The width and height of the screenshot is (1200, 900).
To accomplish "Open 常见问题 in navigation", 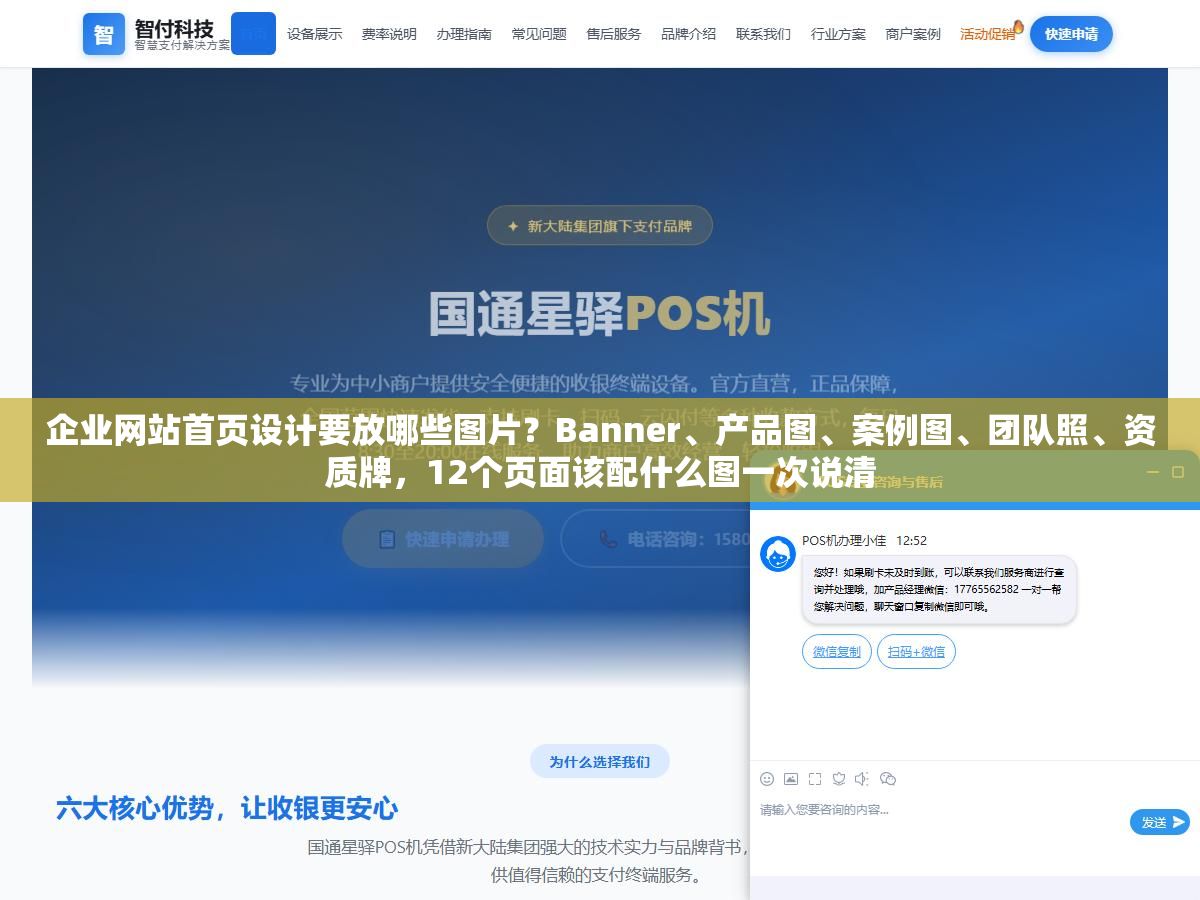I will [x=539, y=34].
